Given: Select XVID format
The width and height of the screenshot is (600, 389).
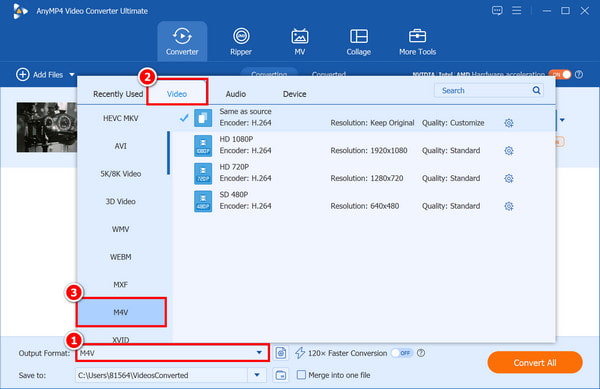Looking at the screenshot, I should (x=121, y=339).
